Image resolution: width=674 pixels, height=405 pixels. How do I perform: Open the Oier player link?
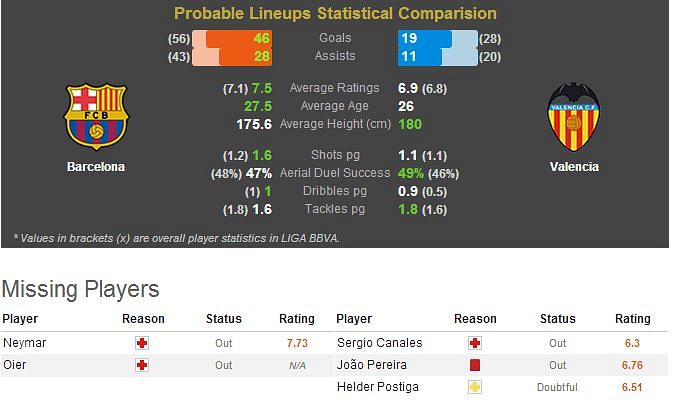pos(15,365)
